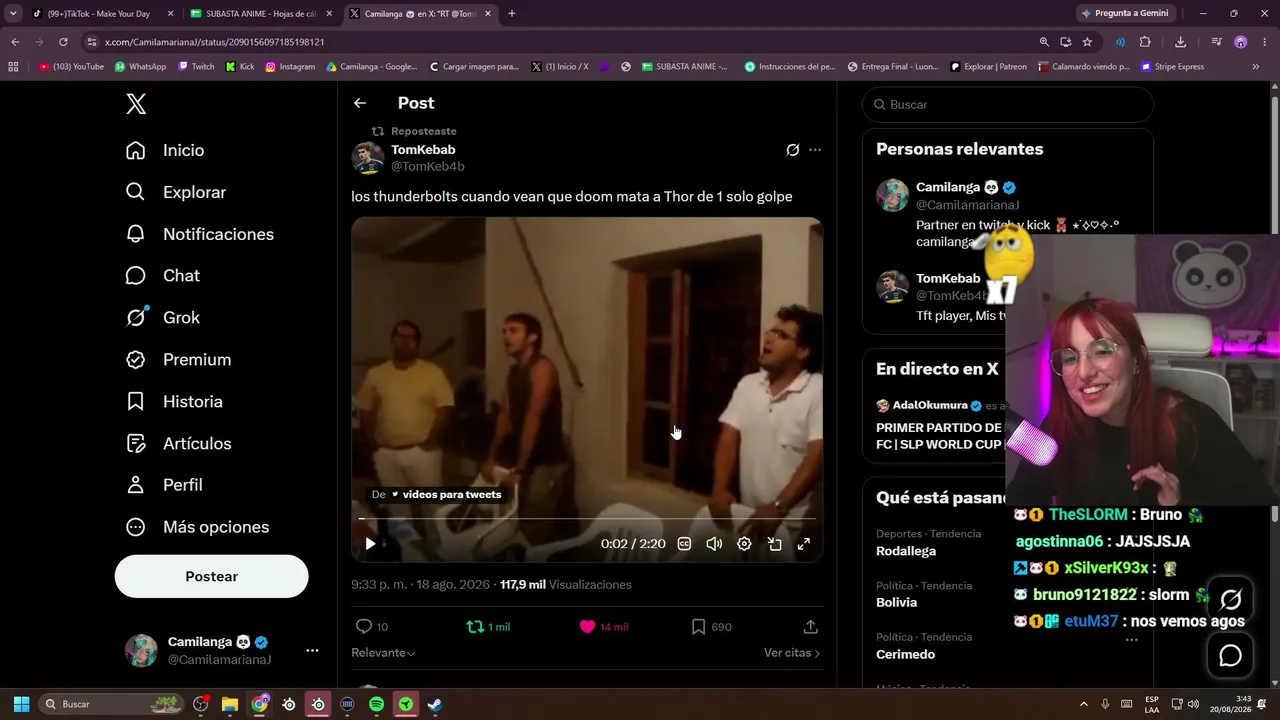Screen dimensions: 1280x720
Task: Show more bookmarks with the overflow chevron
Action: [1256, 67]
